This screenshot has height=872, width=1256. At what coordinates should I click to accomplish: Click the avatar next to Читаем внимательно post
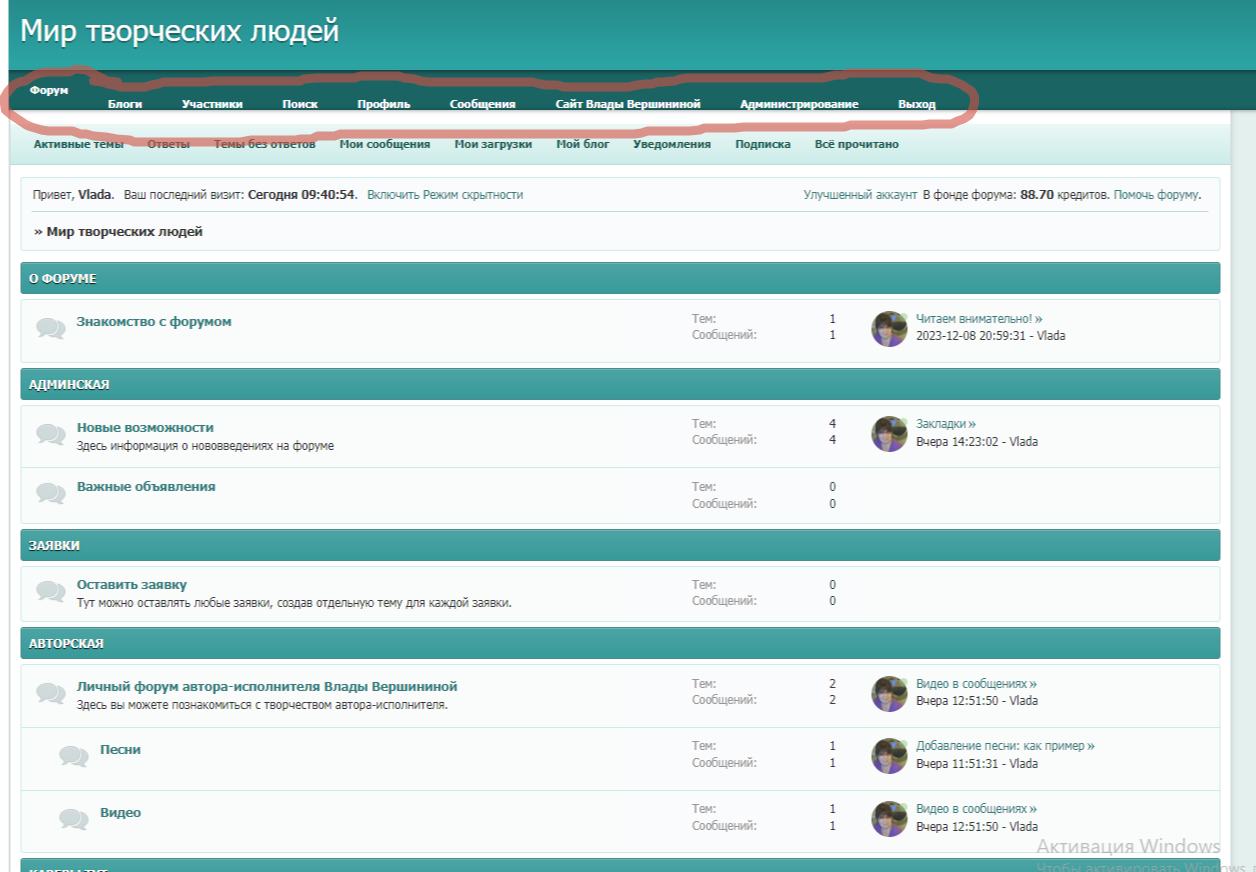pyautogui.click(x=889, y=328)
